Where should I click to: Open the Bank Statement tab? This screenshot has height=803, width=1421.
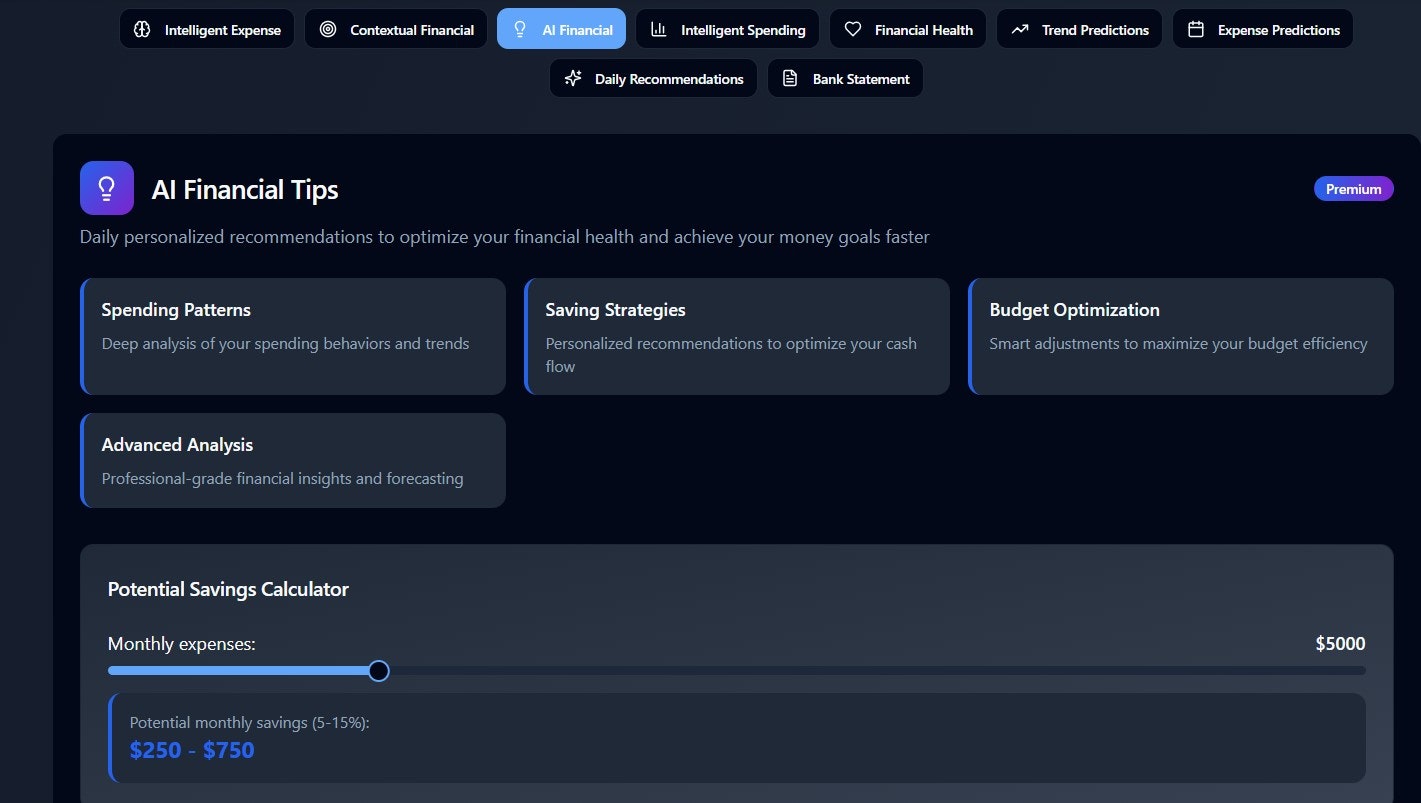point(845,78)
